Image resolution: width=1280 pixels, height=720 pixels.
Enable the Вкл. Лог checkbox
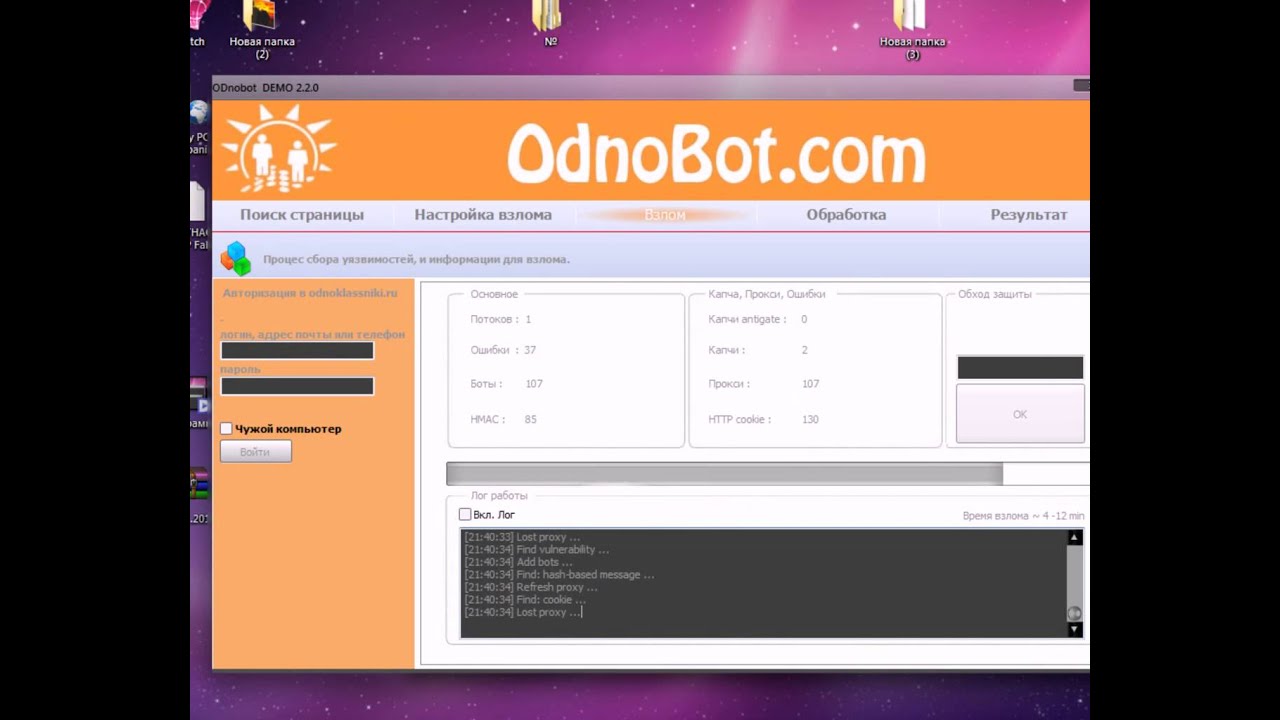[465, 514]
